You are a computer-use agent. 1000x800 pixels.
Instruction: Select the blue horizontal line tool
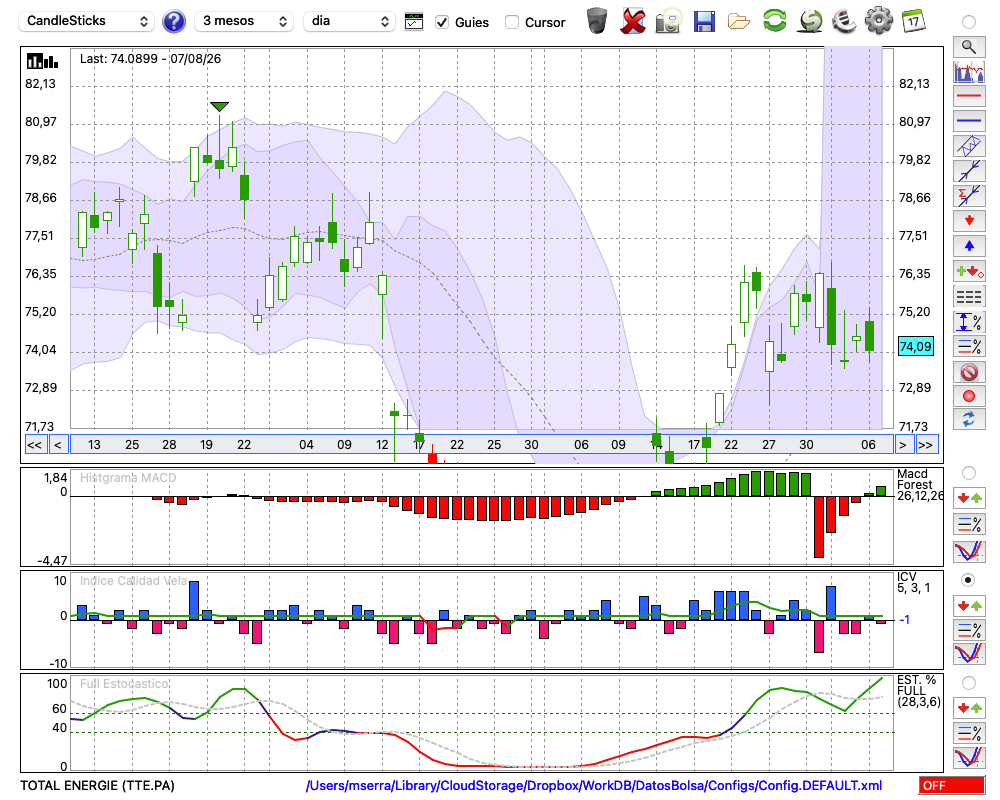969,121
